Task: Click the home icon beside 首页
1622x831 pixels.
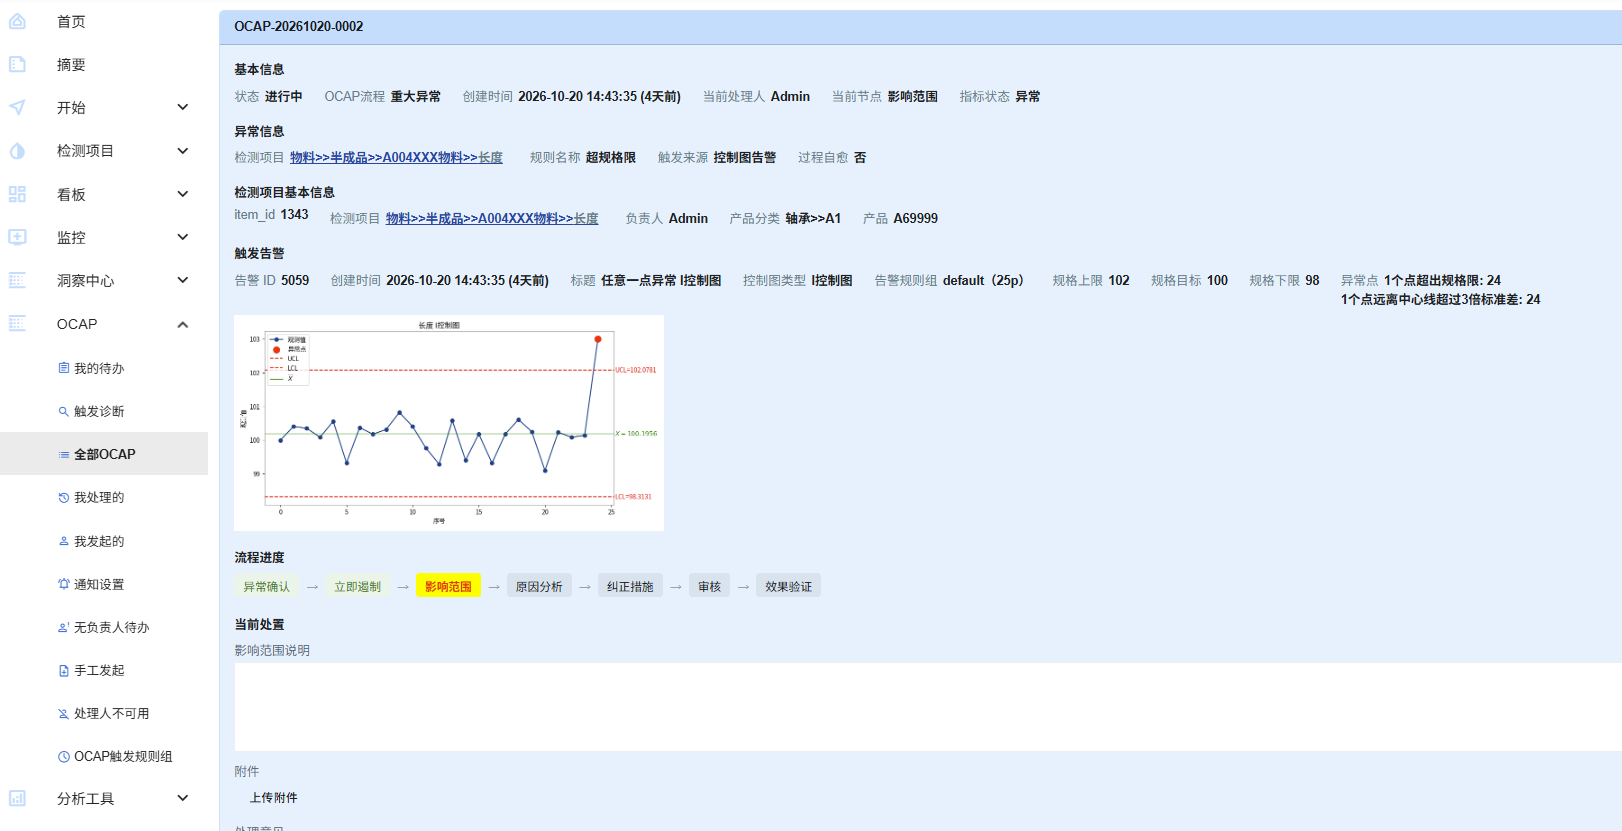Action: pos(17,21)
